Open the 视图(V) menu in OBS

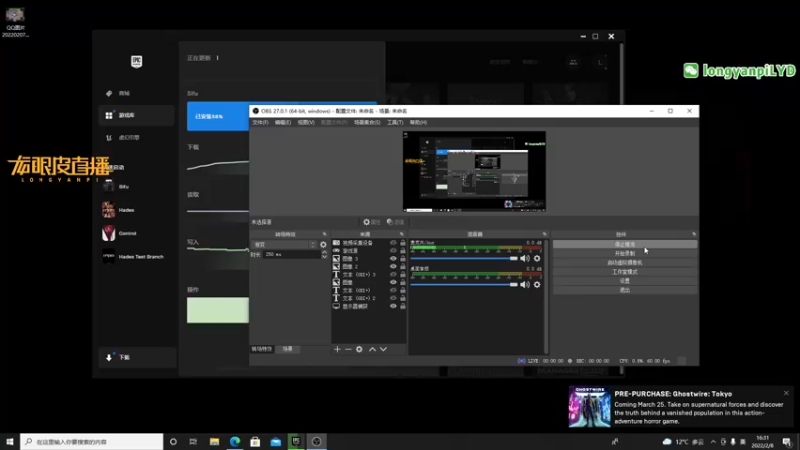[x=306, y=122]
